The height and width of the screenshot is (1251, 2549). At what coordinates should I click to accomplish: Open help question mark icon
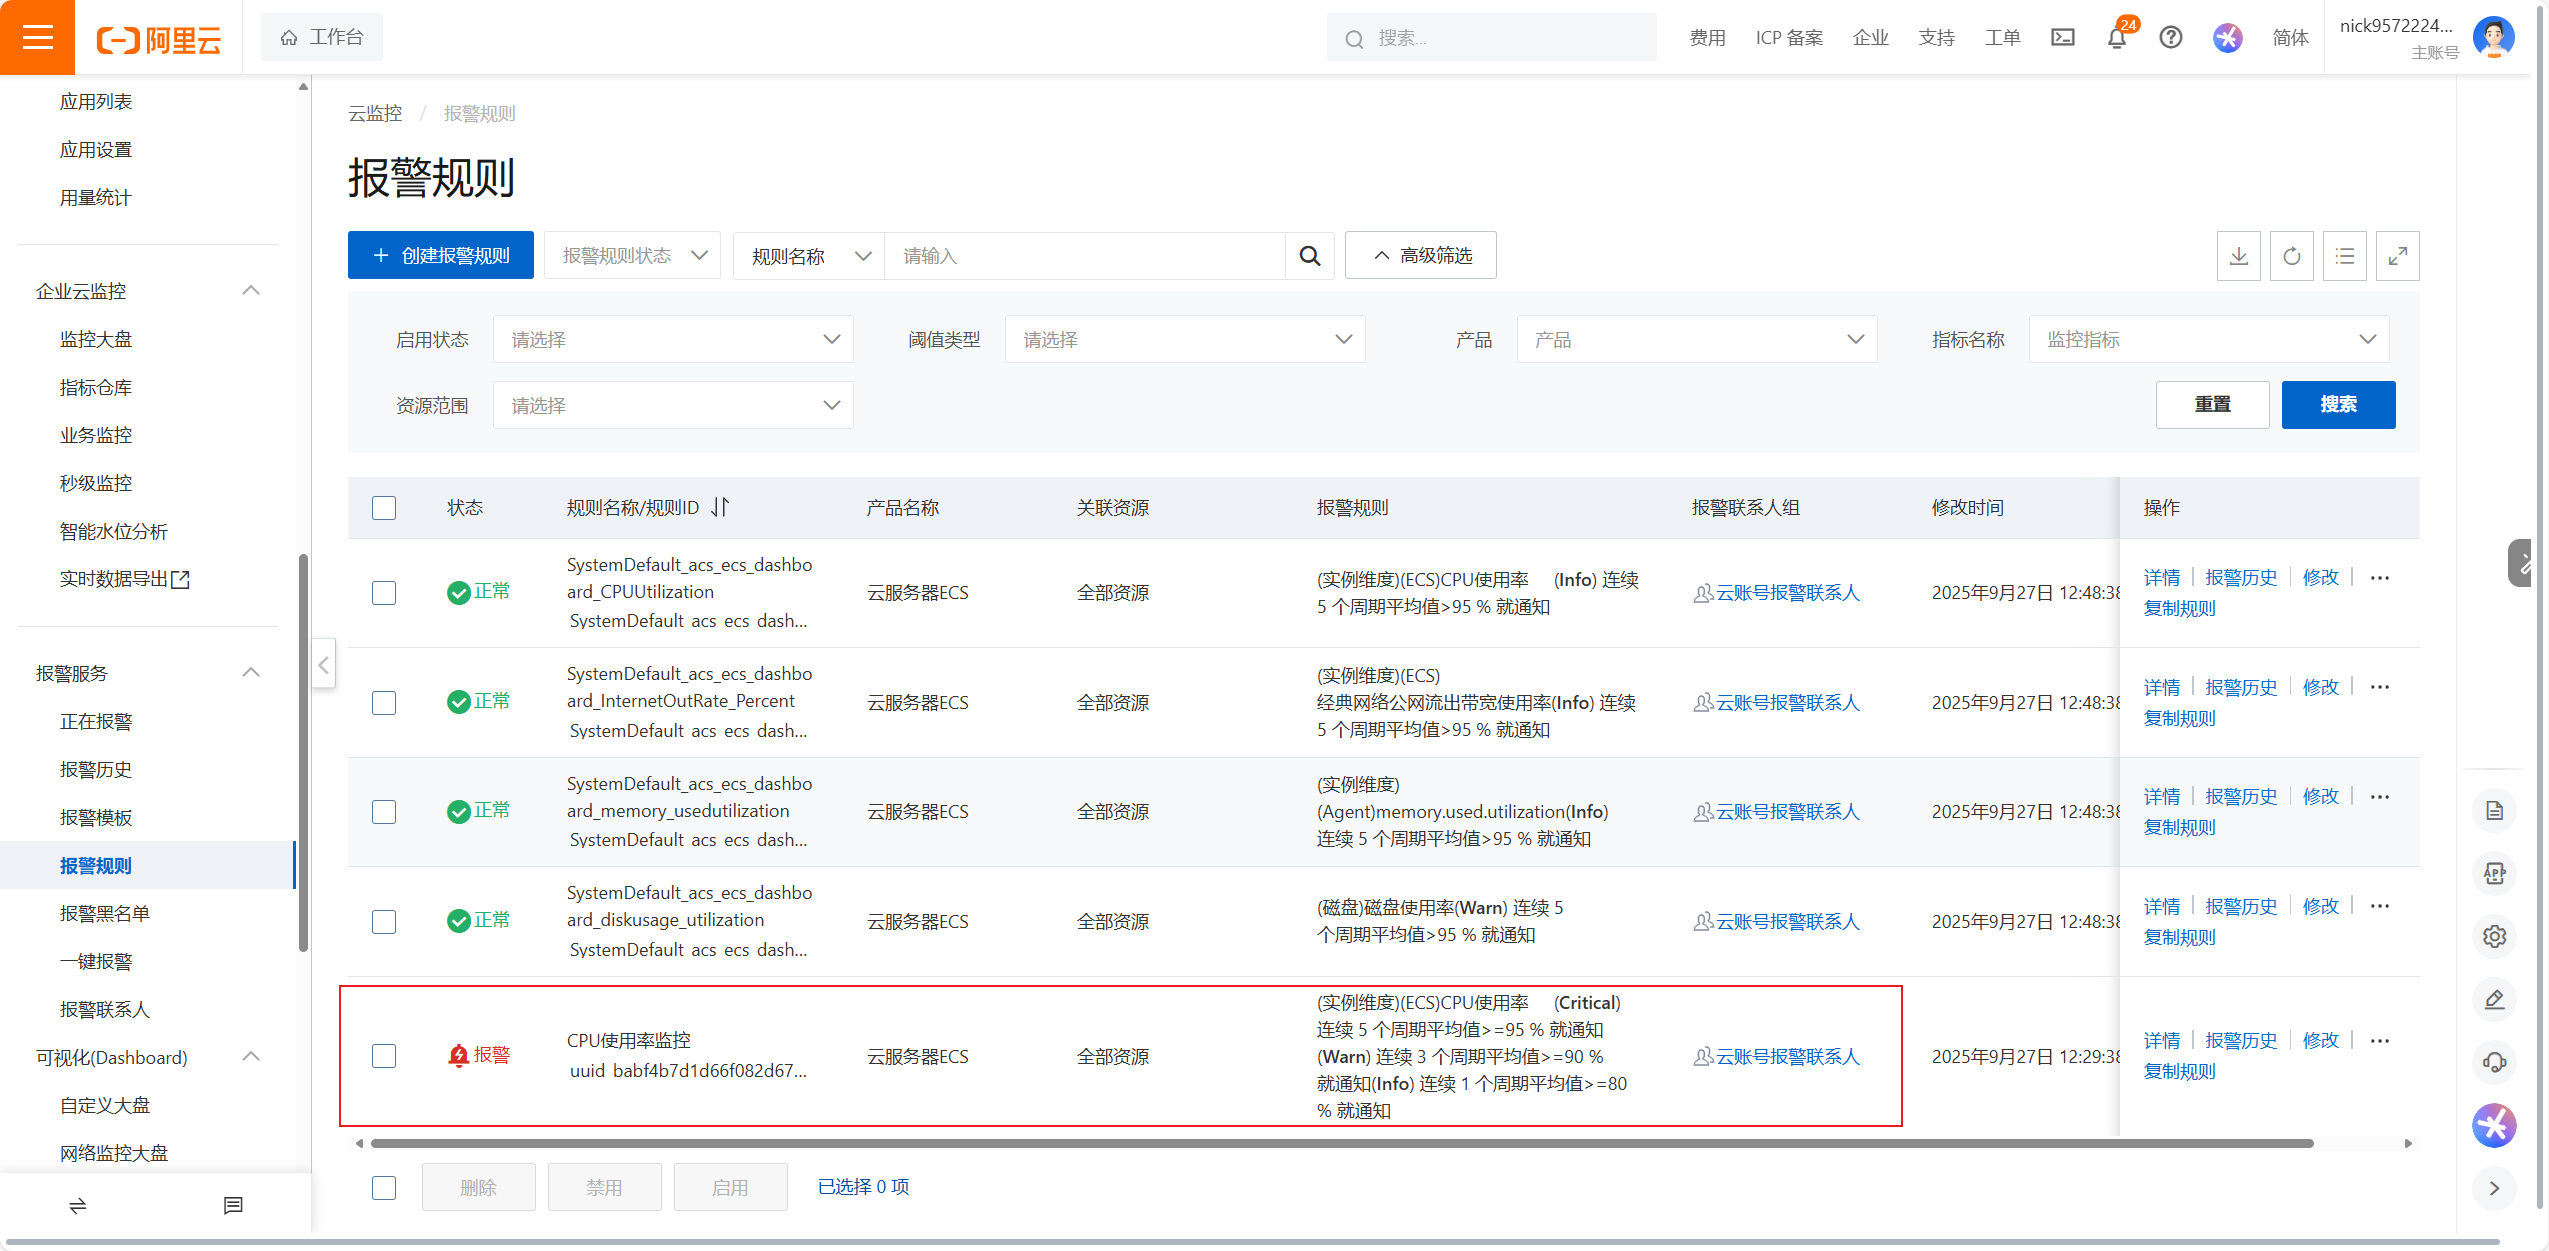pos(2170,38)
